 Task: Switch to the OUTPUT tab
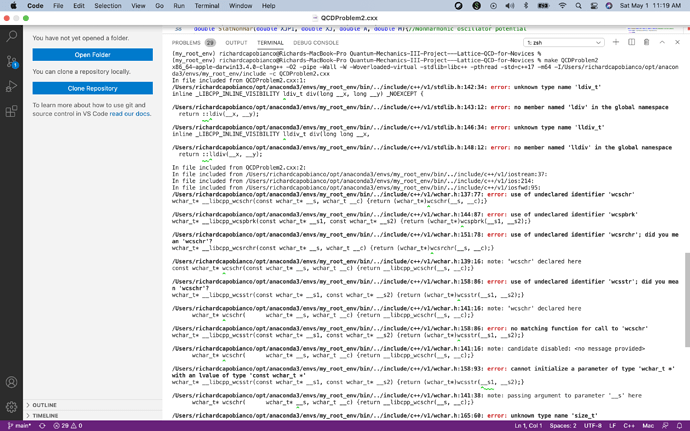click(x=236, y=43)
